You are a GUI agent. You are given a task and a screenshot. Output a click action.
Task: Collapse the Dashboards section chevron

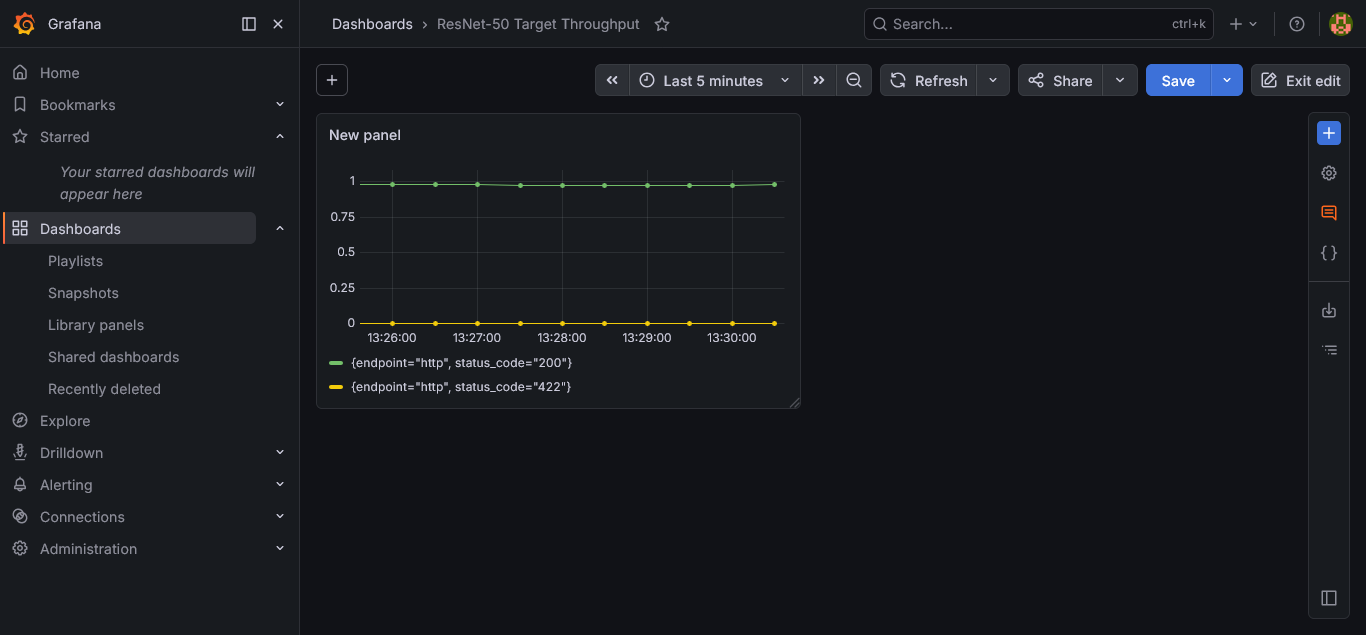(x=280, y=228)
